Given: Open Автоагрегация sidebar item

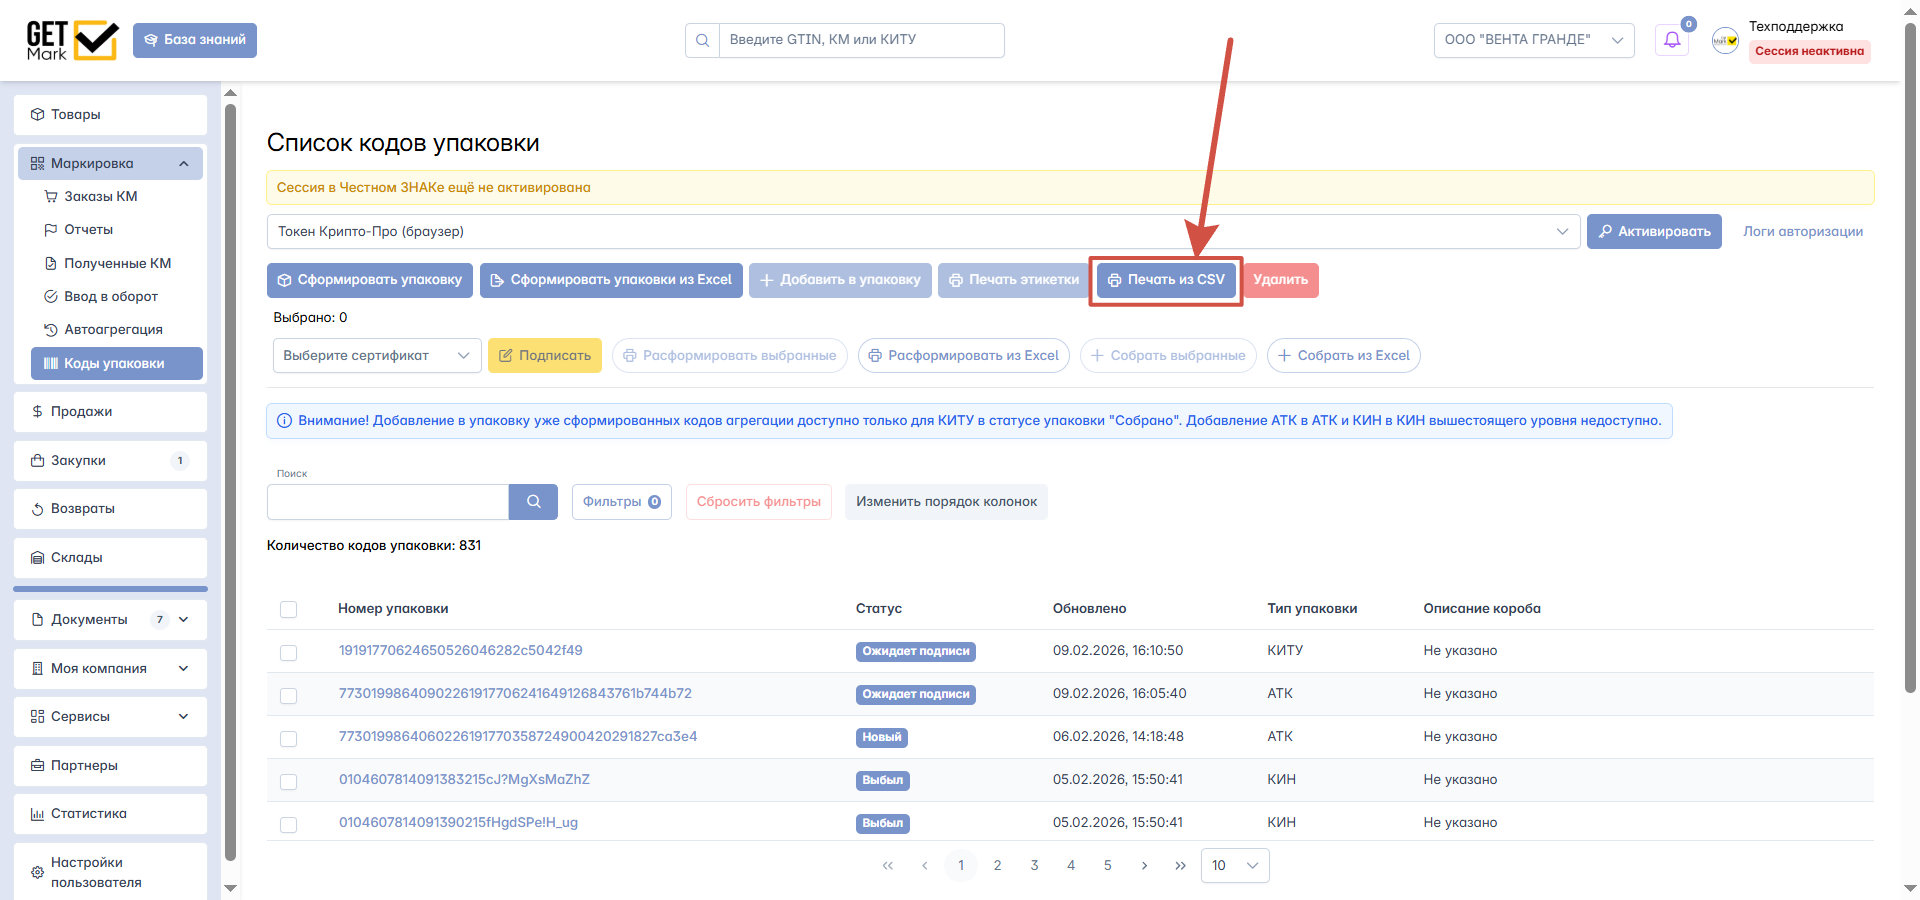Looking at the screenshot, I should point(113,330).
